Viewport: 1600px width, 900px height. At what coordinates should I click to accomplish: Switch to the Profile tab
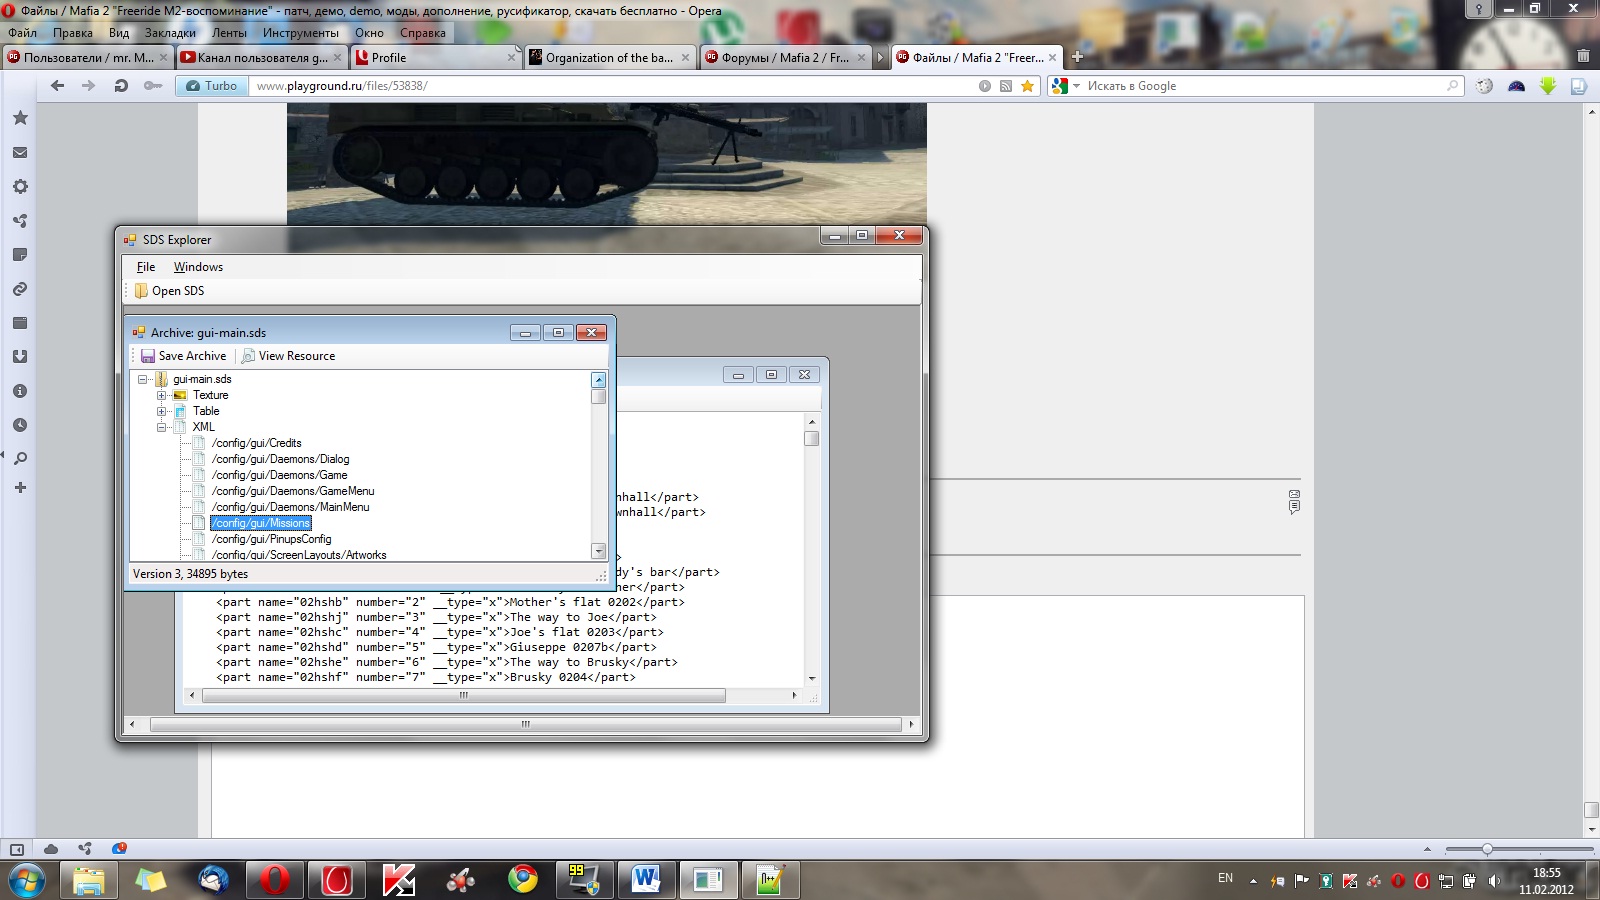pos(435,57)
